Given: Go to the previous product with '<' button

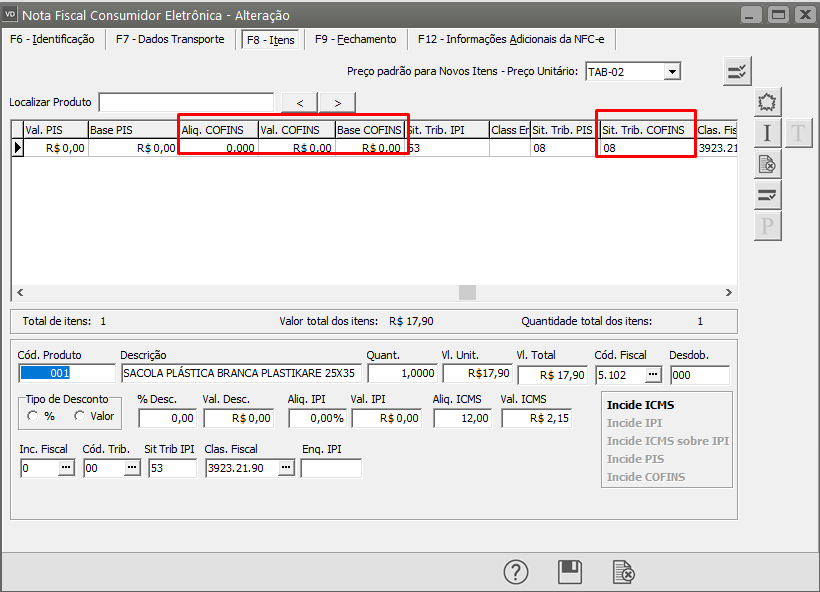Looking at the screenshot, I should (x=300, y=103).
